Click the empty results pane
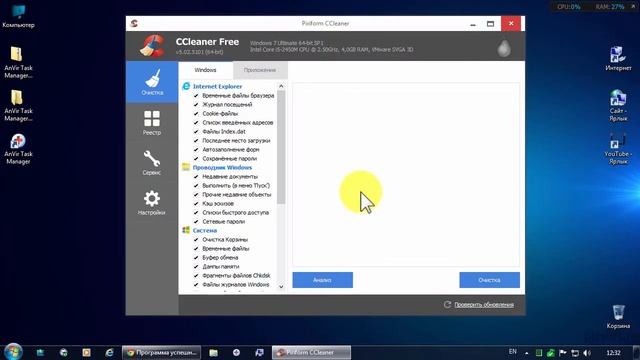 pyautogui.click(x=406, y=174)
